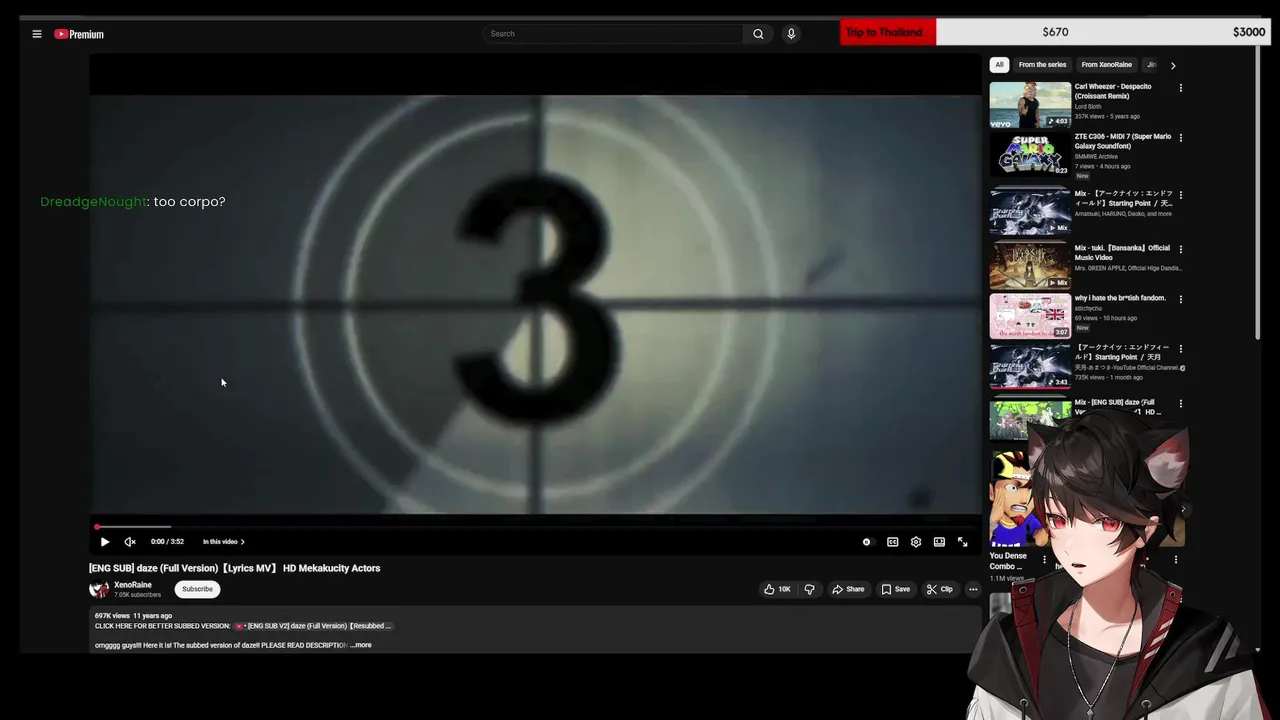Clip the video with scissors button
The height and width of the screenshot is (720, 1280).
point(939,589)
